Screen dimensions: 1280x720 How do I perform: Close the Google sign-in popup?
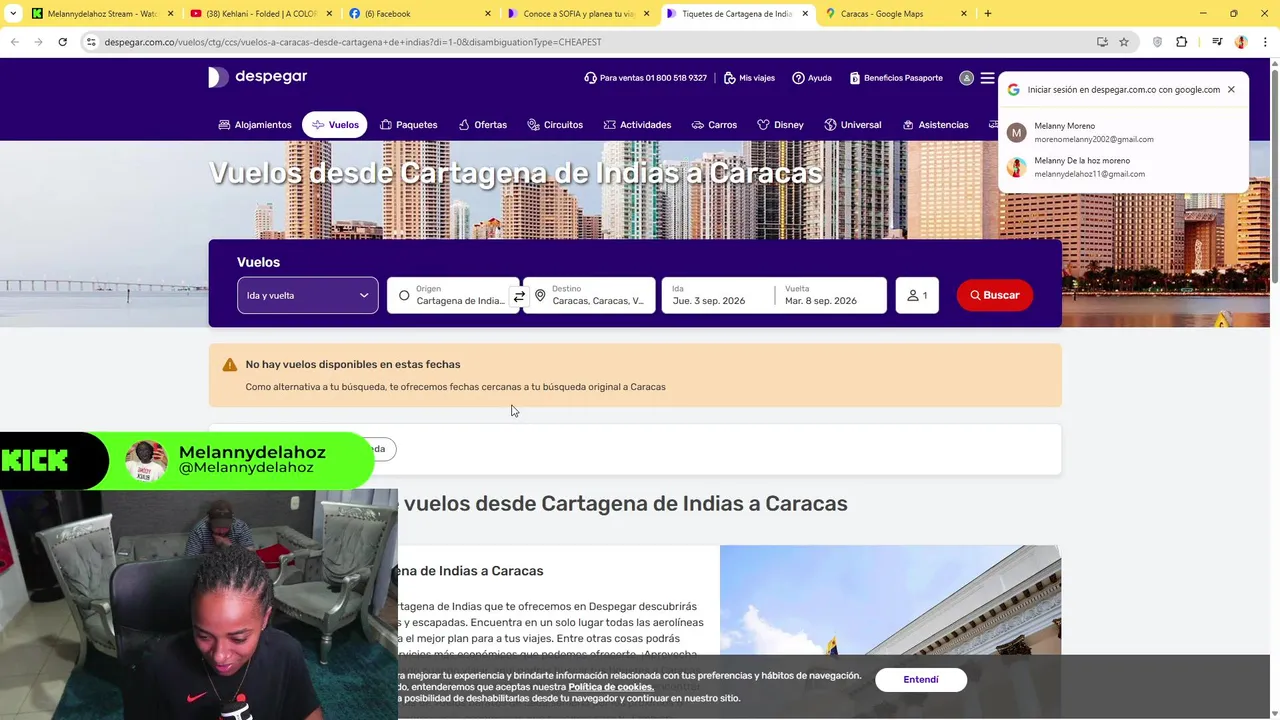[1231, 89]
